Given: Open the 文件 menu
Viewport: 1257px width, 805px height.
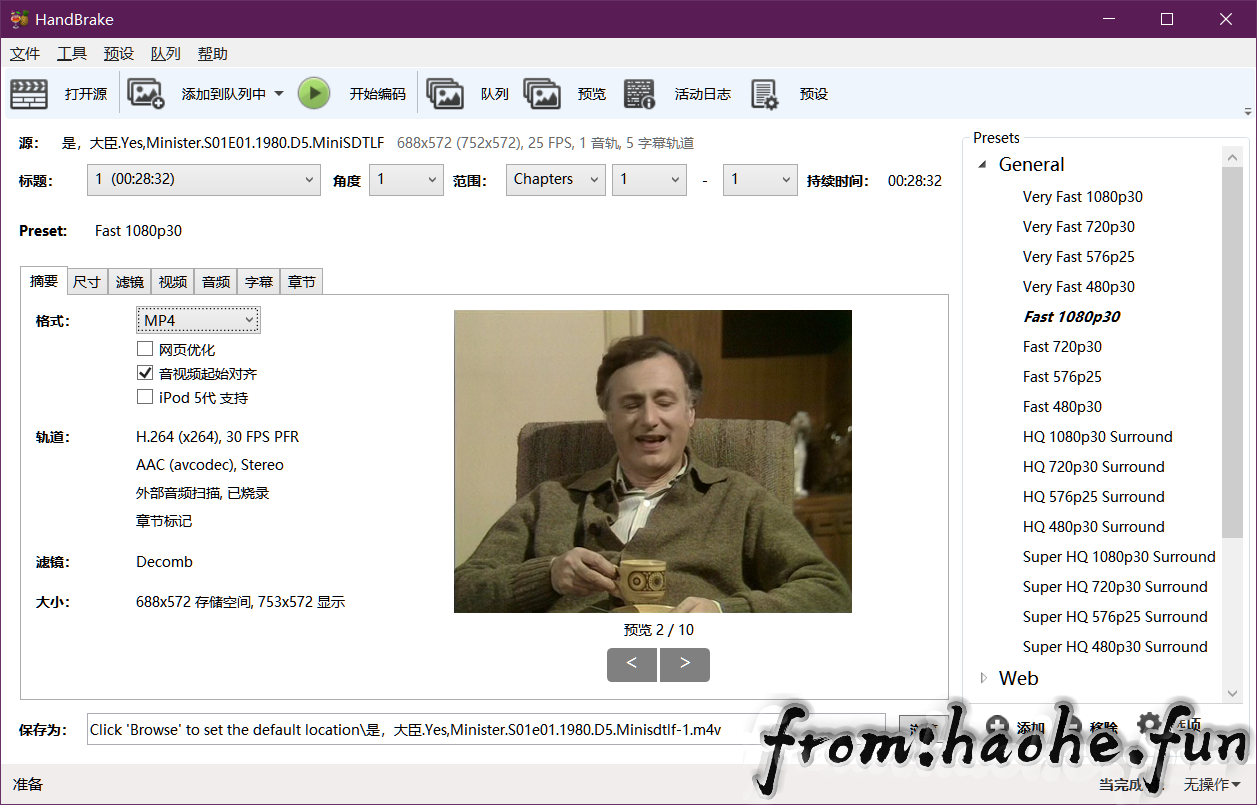Looking at the screenshot, I should (x=25, y=54).
